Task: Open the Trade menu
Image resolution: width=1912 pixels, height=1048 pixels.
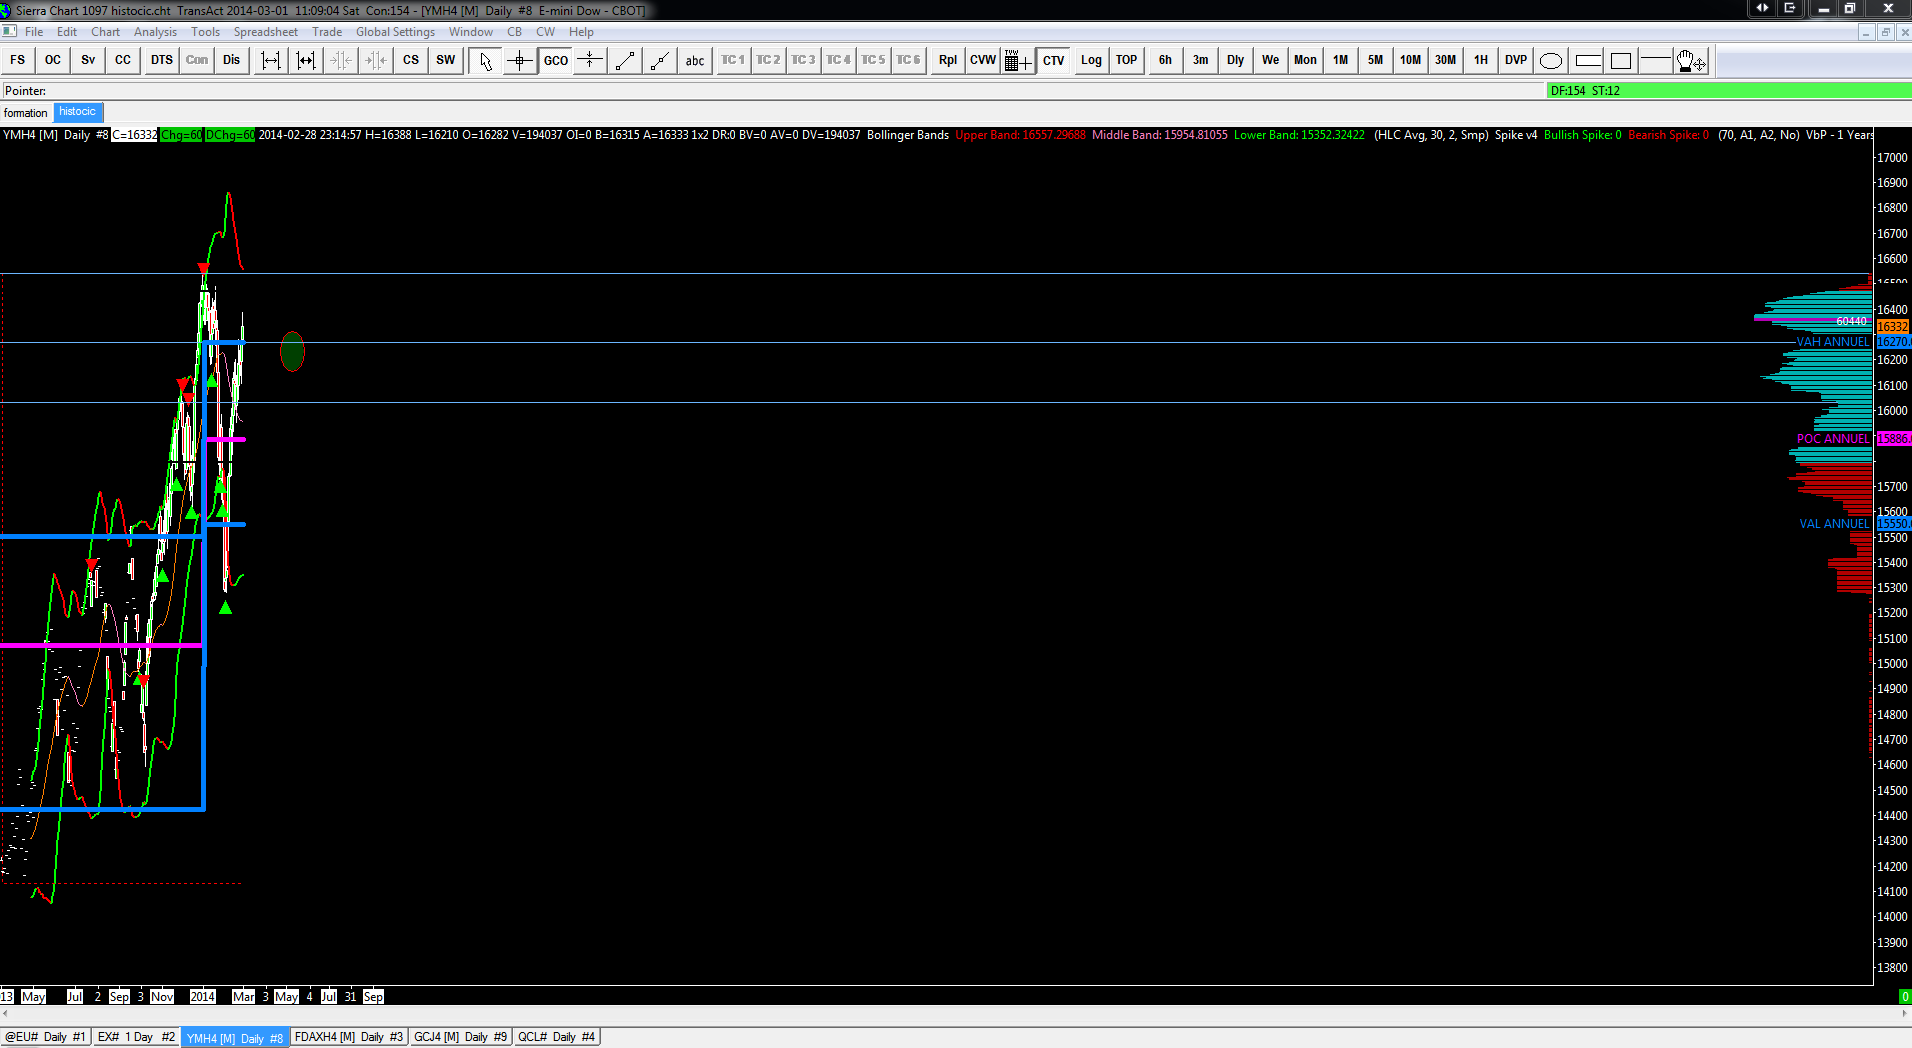Action: click(327, 32)
